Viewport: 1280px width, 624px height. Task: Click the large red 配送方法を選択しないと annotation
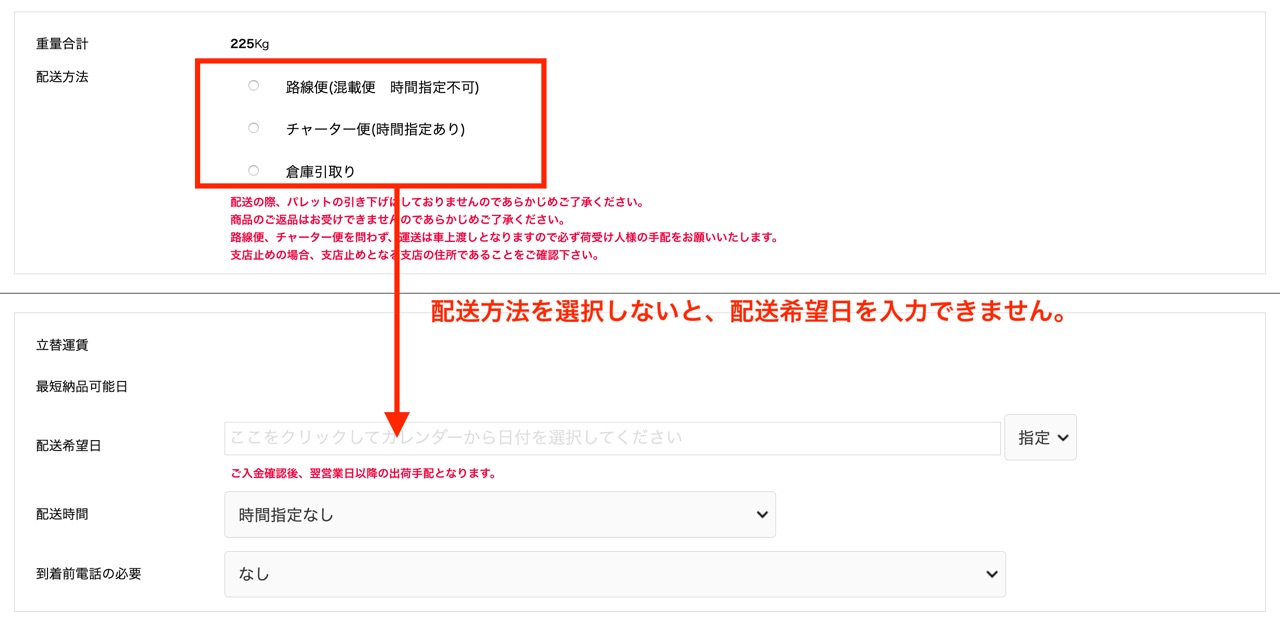point(748,312)
